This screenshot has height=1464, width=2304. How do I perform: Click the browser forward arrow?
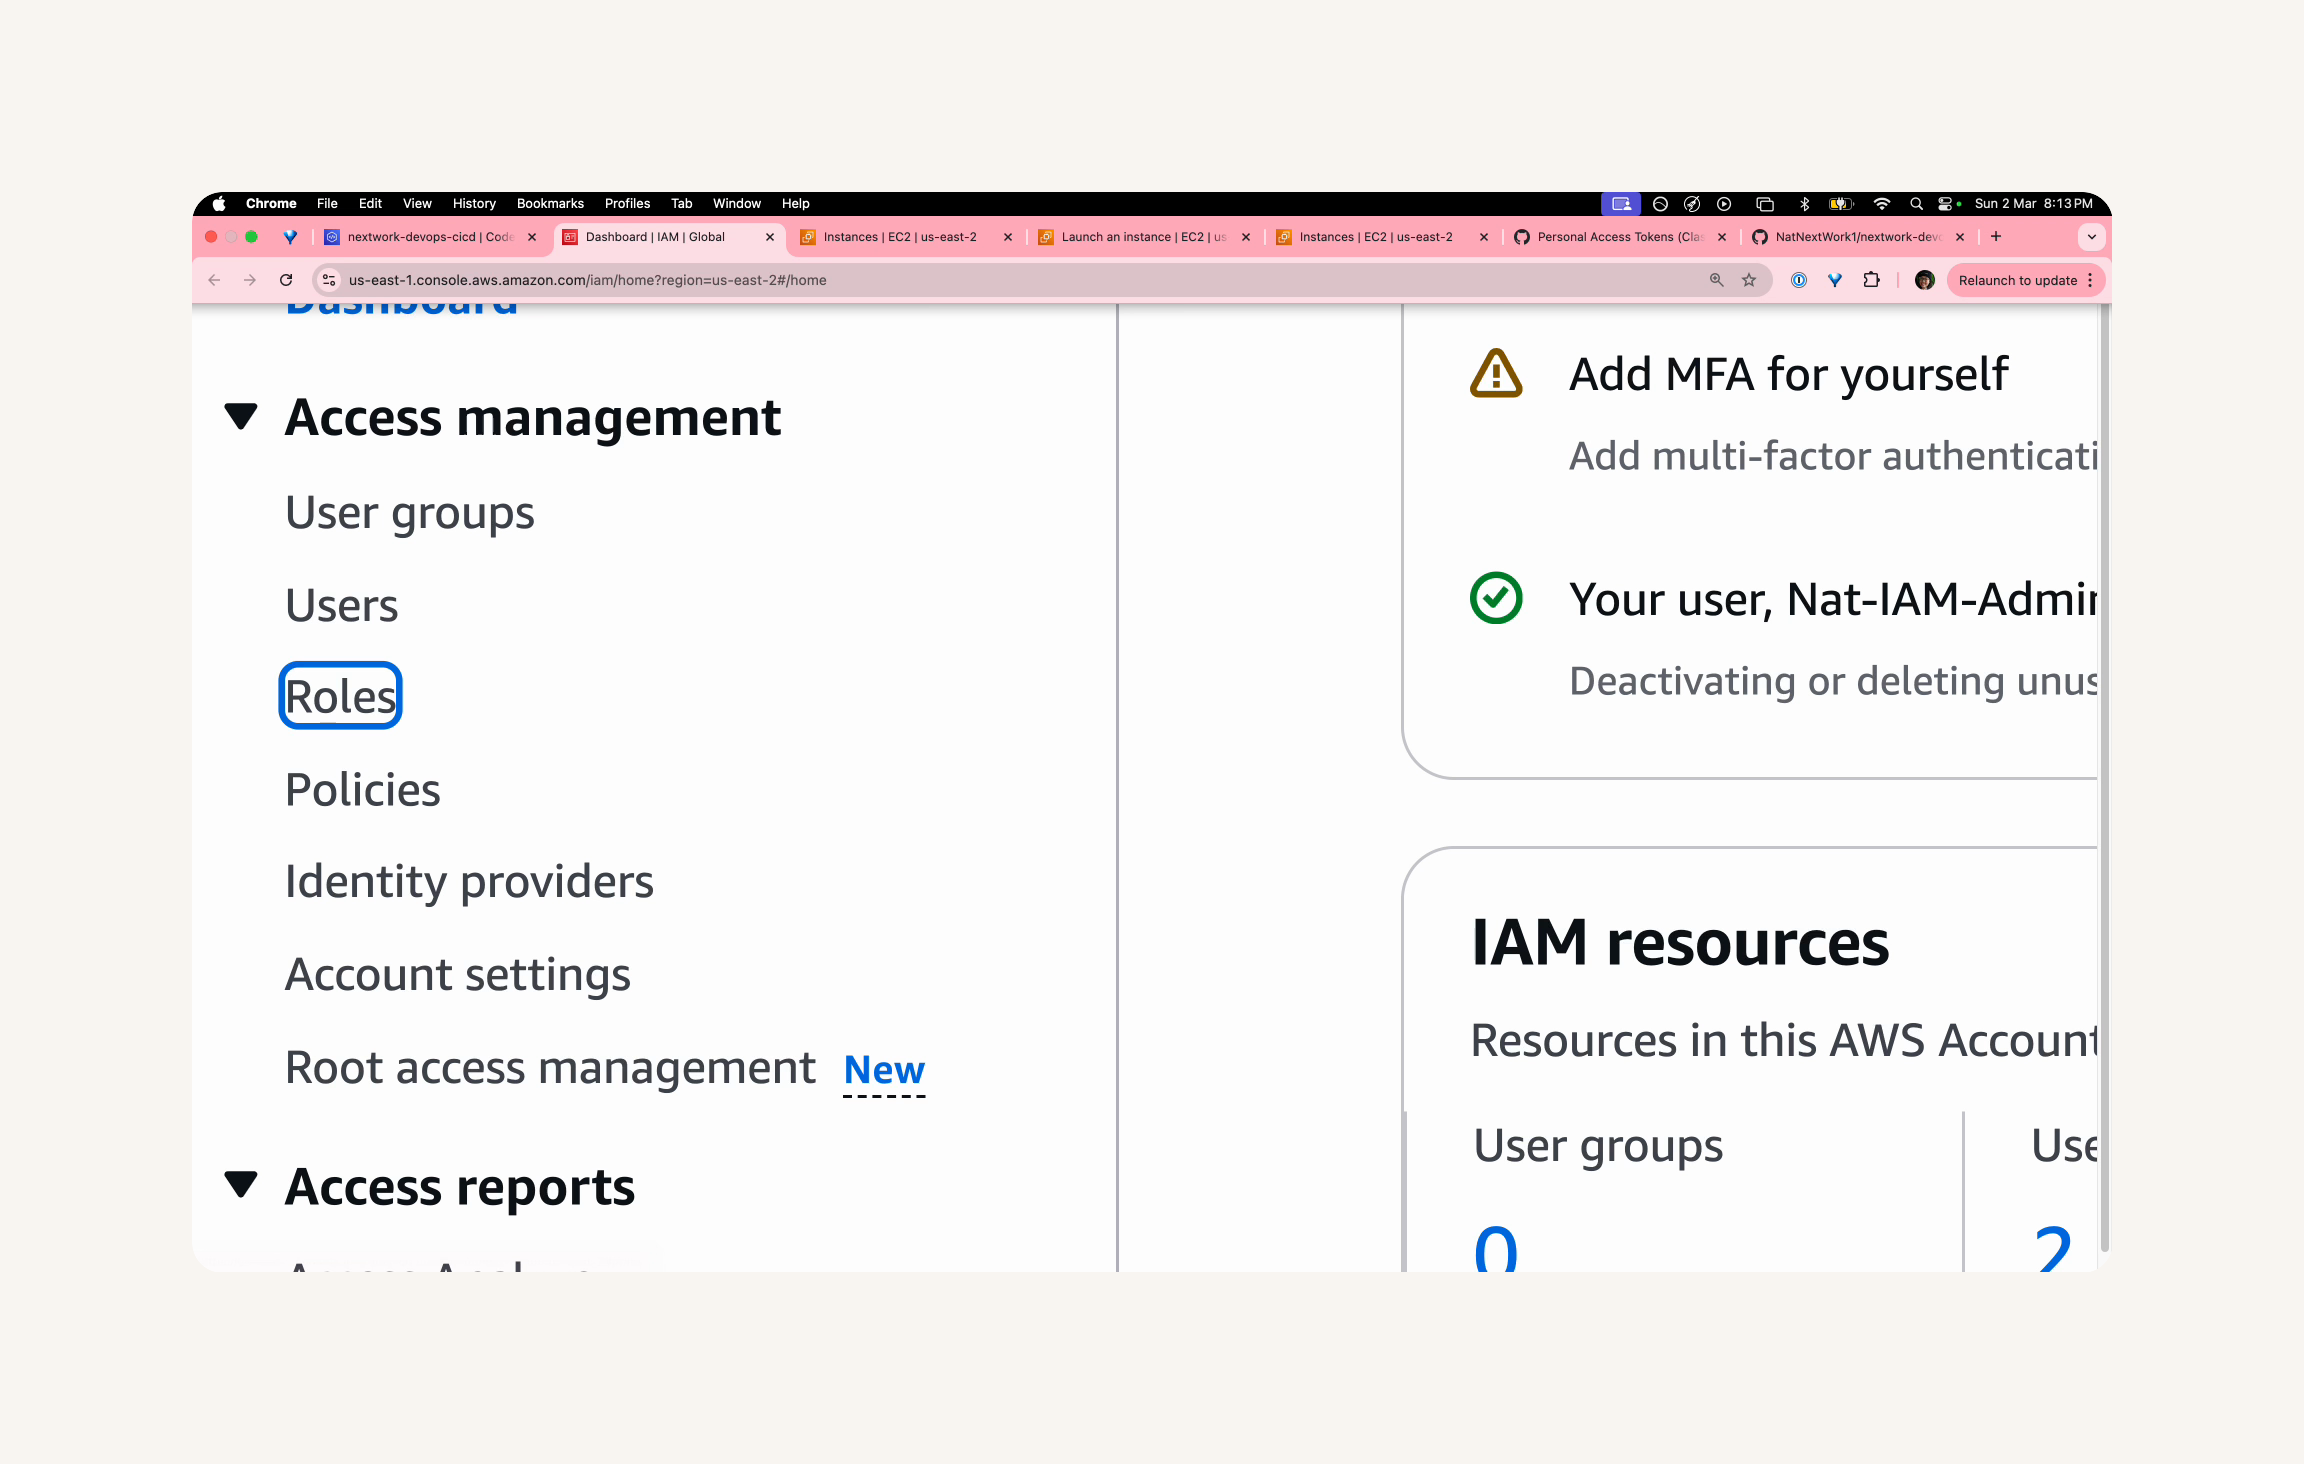coord(250,280)
